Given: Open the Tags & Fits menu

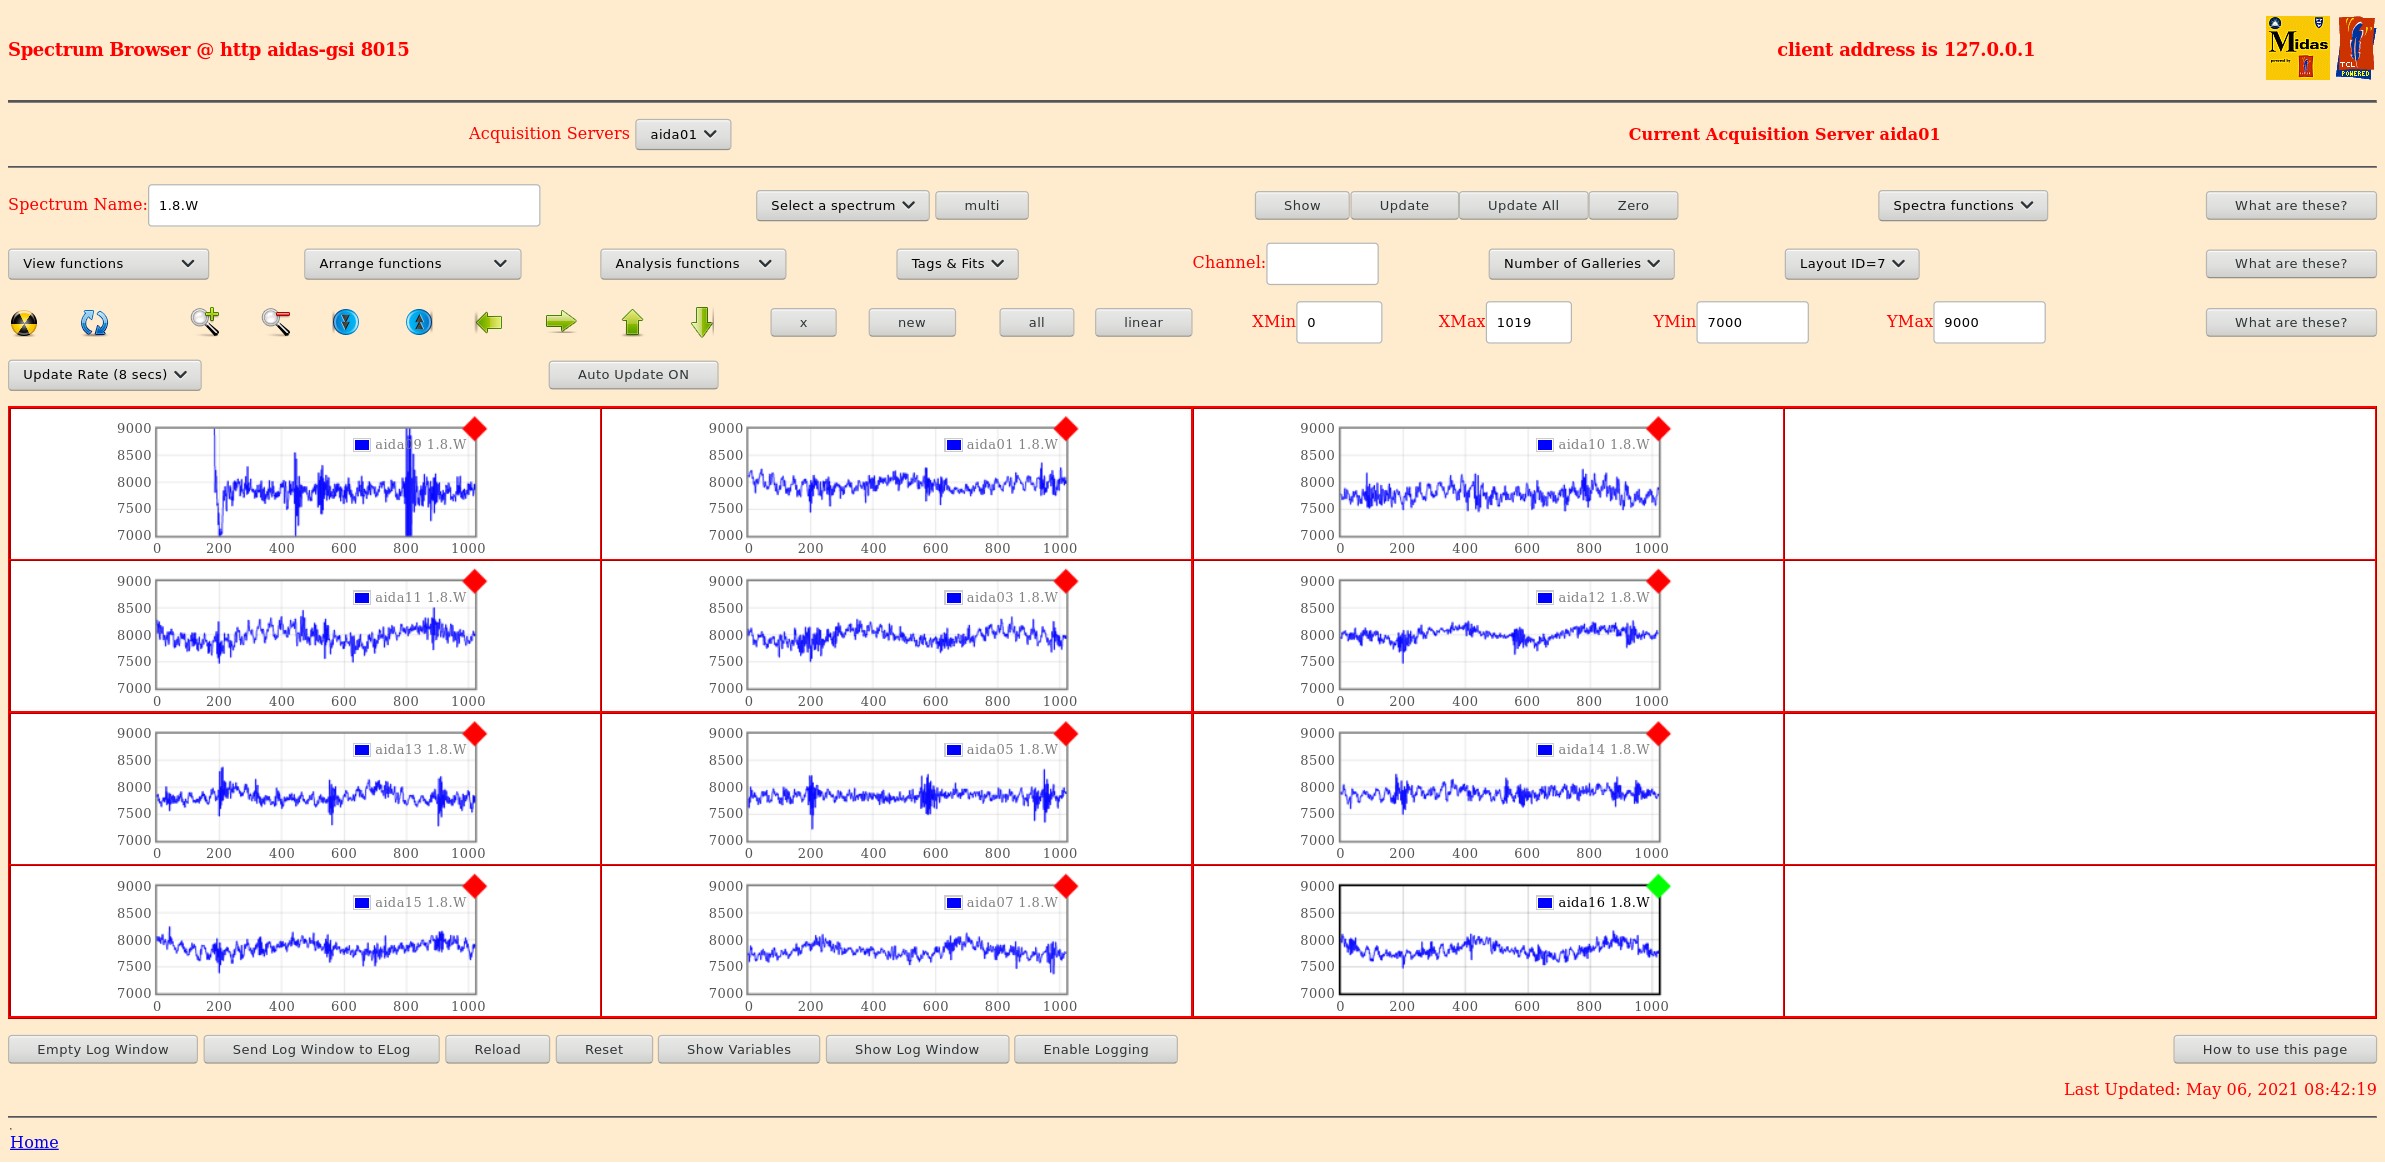Looking at the screenshot, I should click(x=957, y=264).
